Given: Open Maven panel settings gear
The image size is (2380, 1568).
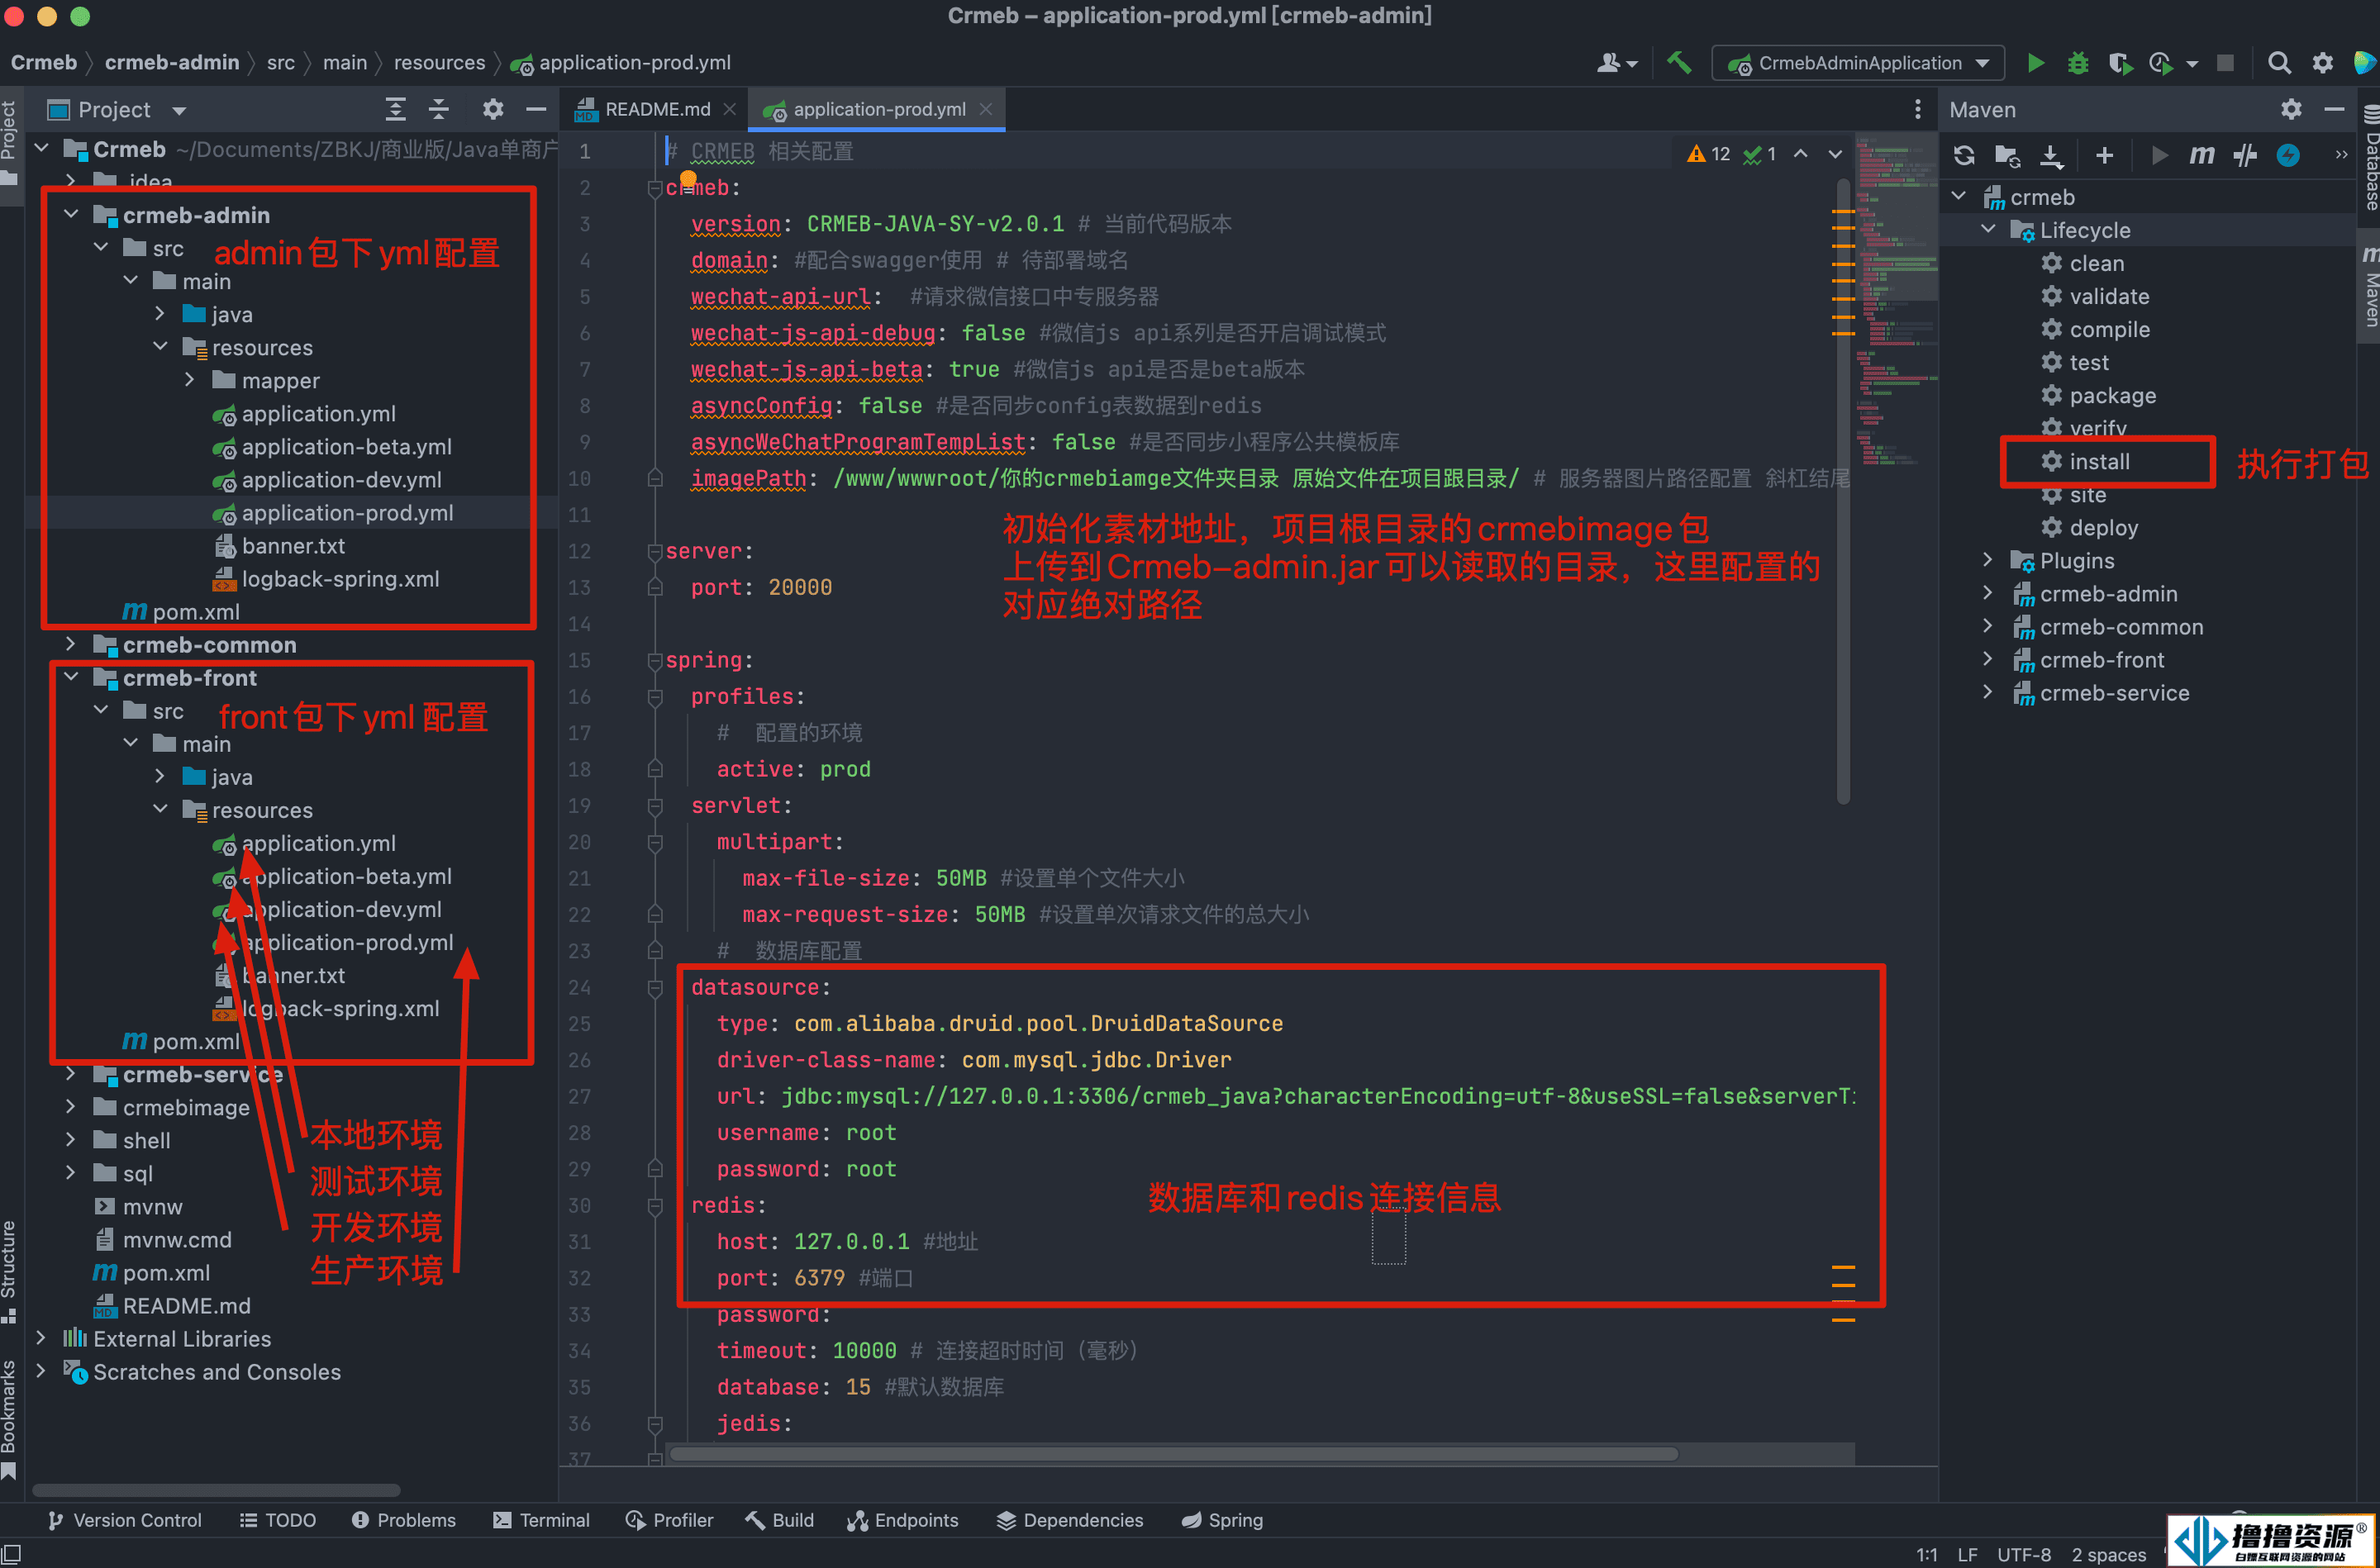Looking at the screenshot, I should click(2291, 109).
